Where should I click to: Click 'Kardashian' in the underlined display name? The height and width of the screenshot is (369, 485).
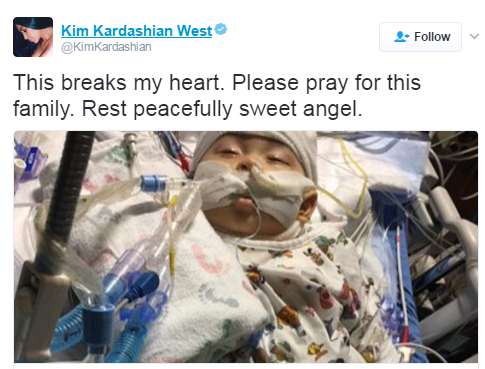[x=133, y=31]
